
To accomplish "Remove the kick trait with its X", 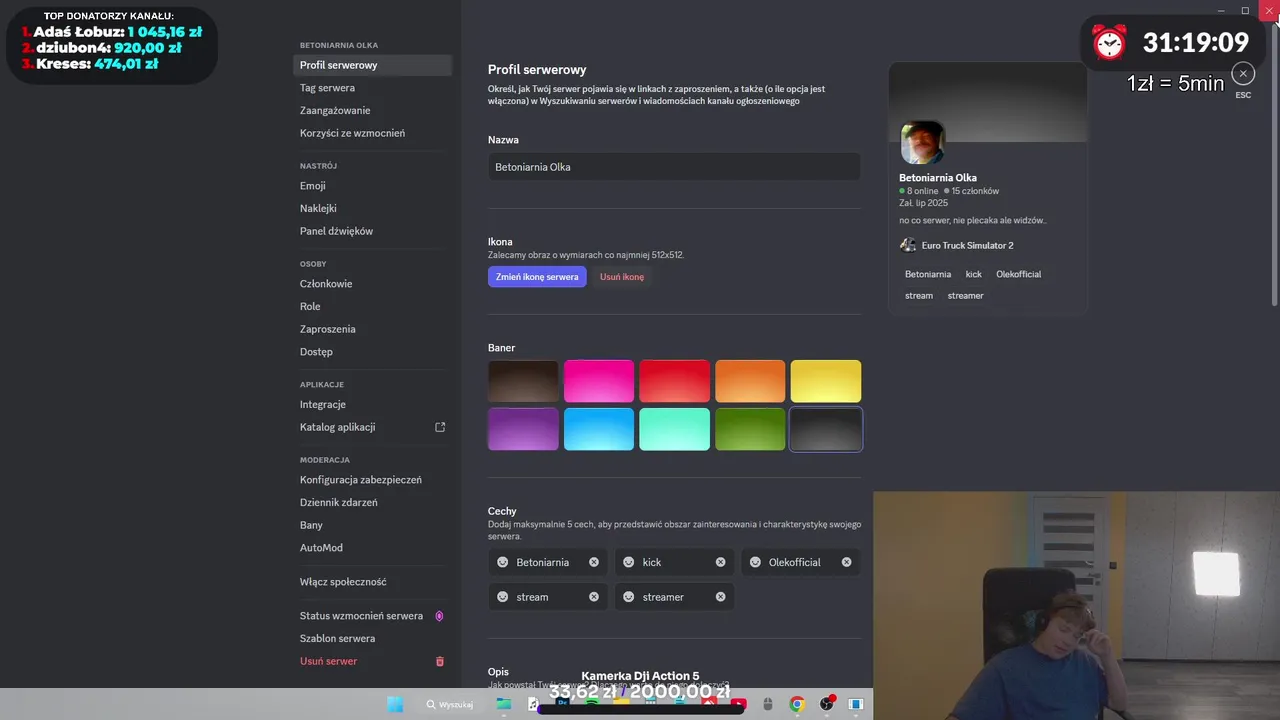I will coord(720,562).
